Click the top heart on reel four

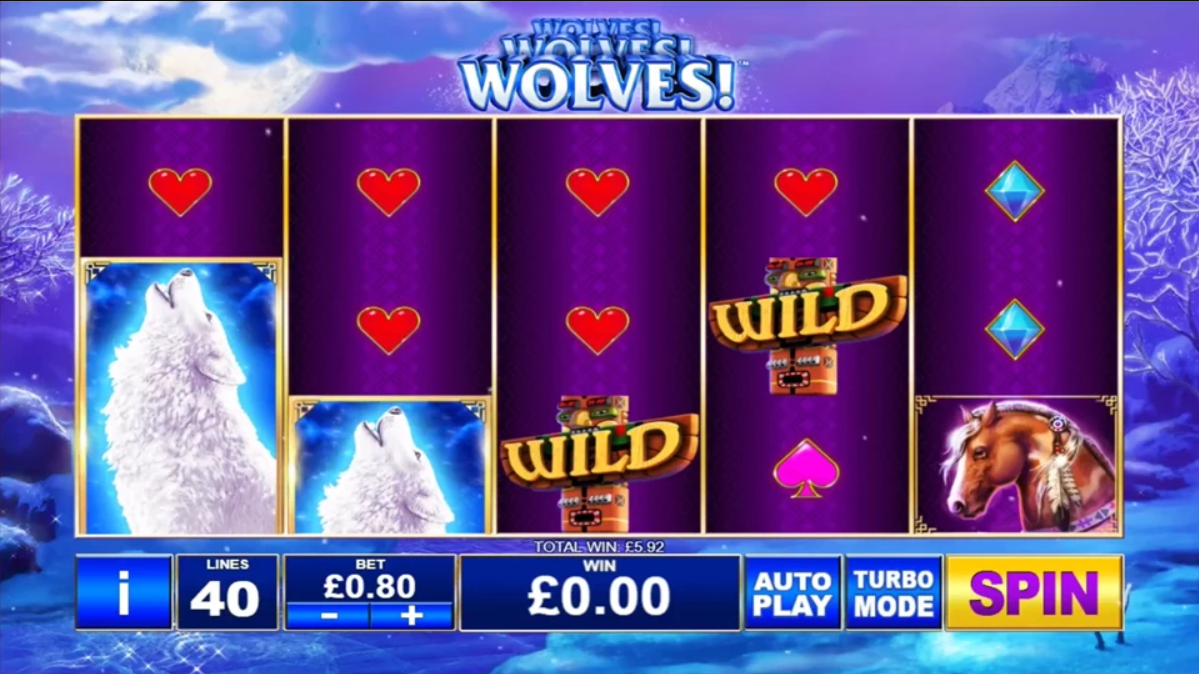coord(806,191)
